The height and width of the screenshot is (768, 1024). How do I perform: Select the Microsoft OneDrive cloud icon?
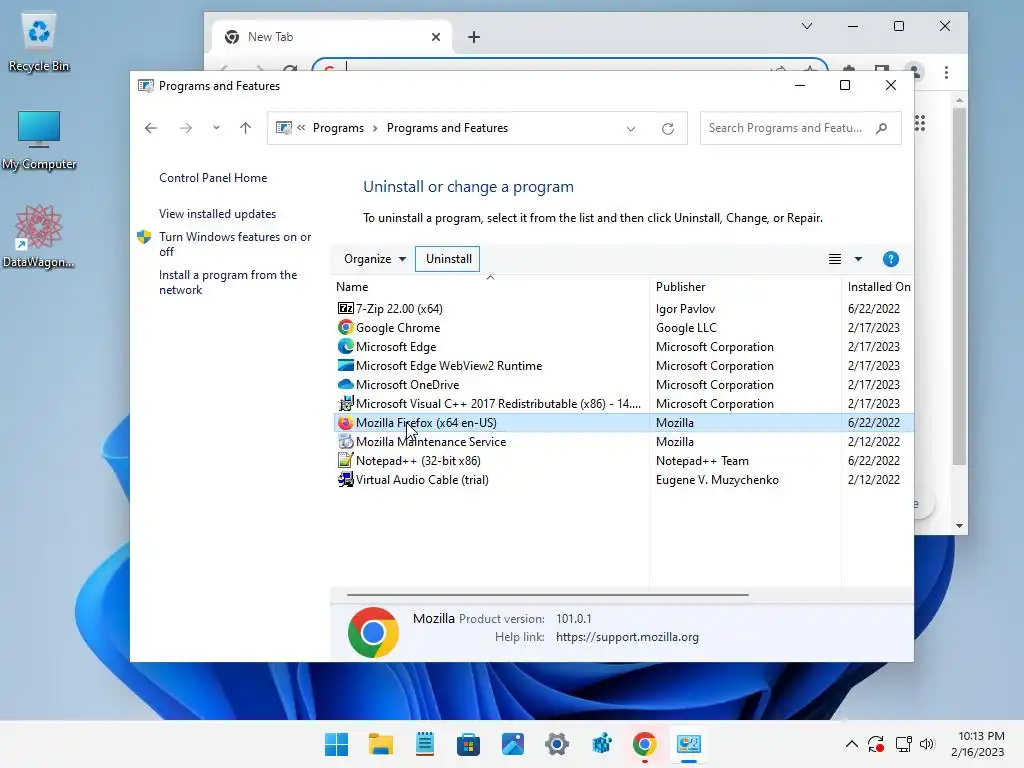345,384
